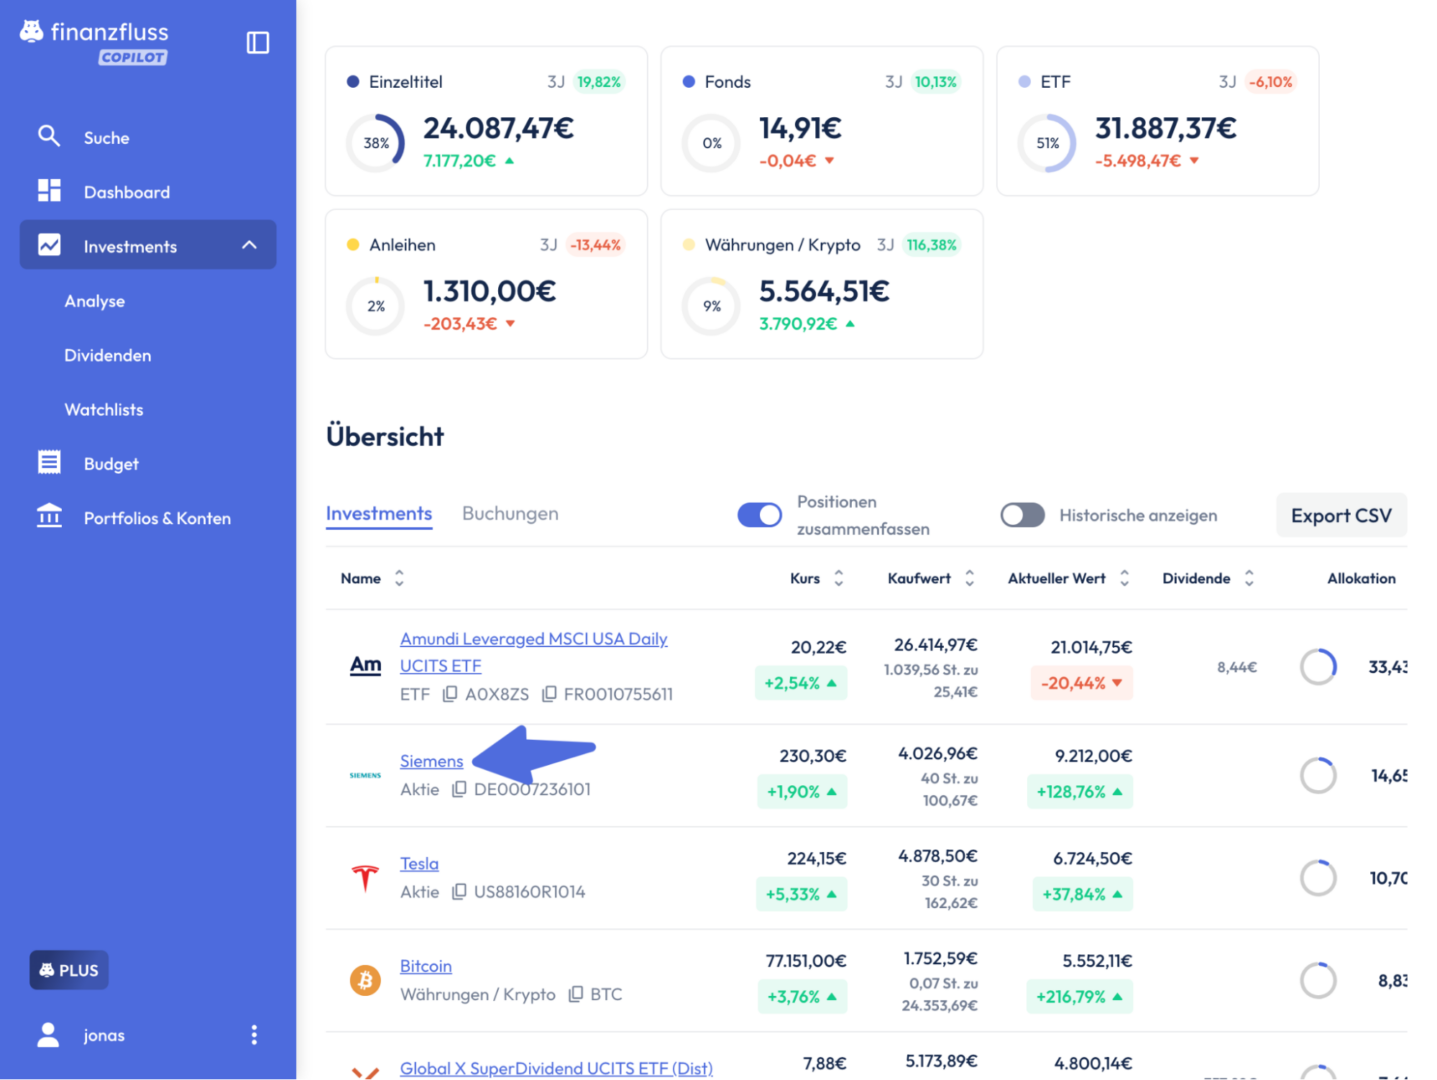Click the PLUS upgrade button
The height and width of the screenshot is (1080, 1437).
(69, 970)
